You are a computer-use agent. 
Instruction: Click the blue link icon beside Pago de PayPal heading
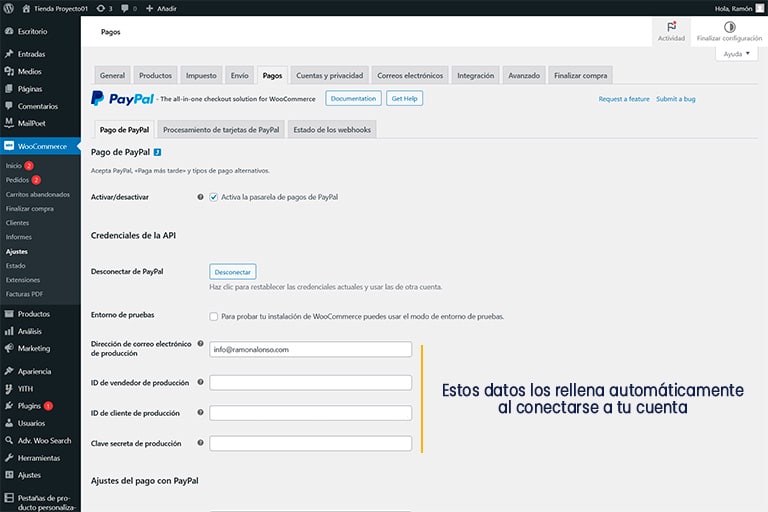[157, 152]
